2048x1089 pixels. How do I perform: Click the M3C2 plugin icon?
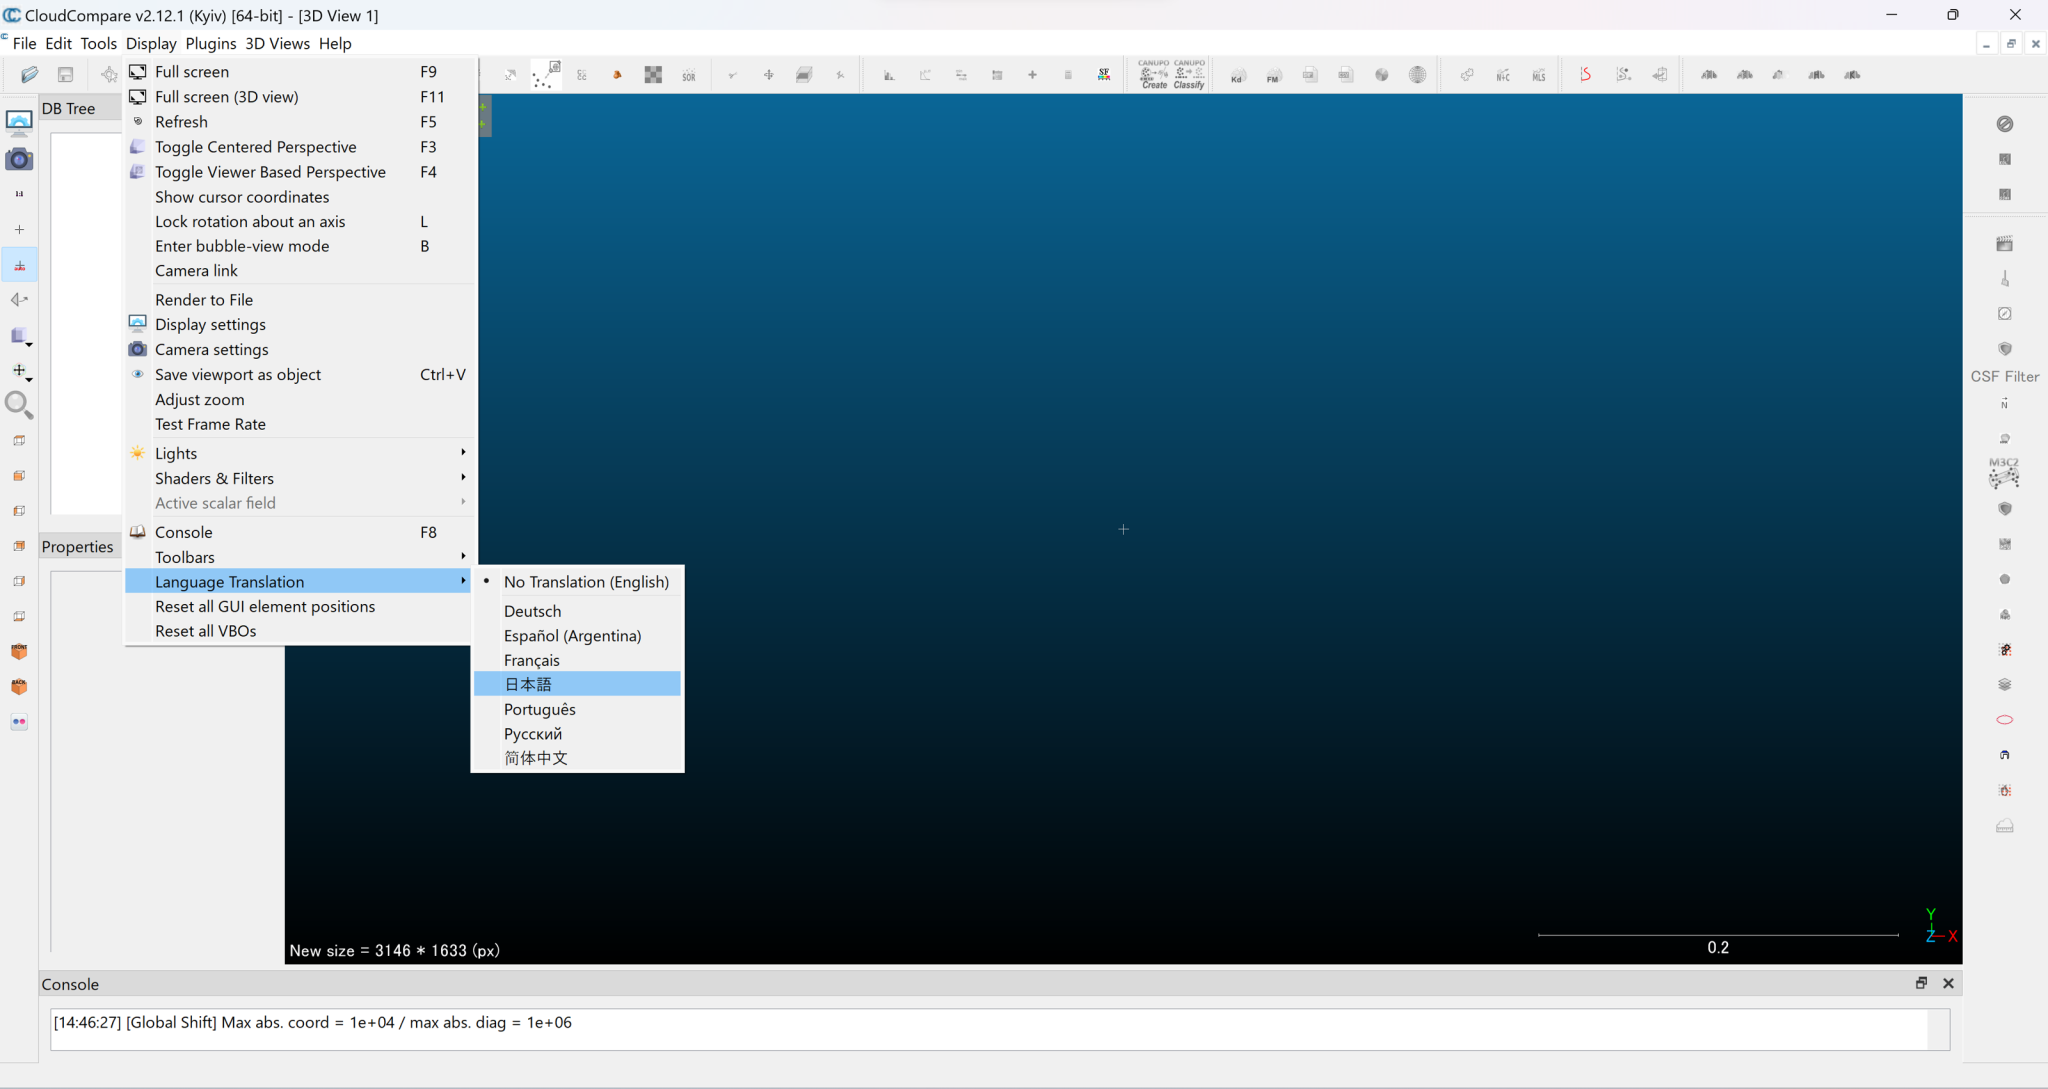coord(2004,472)
